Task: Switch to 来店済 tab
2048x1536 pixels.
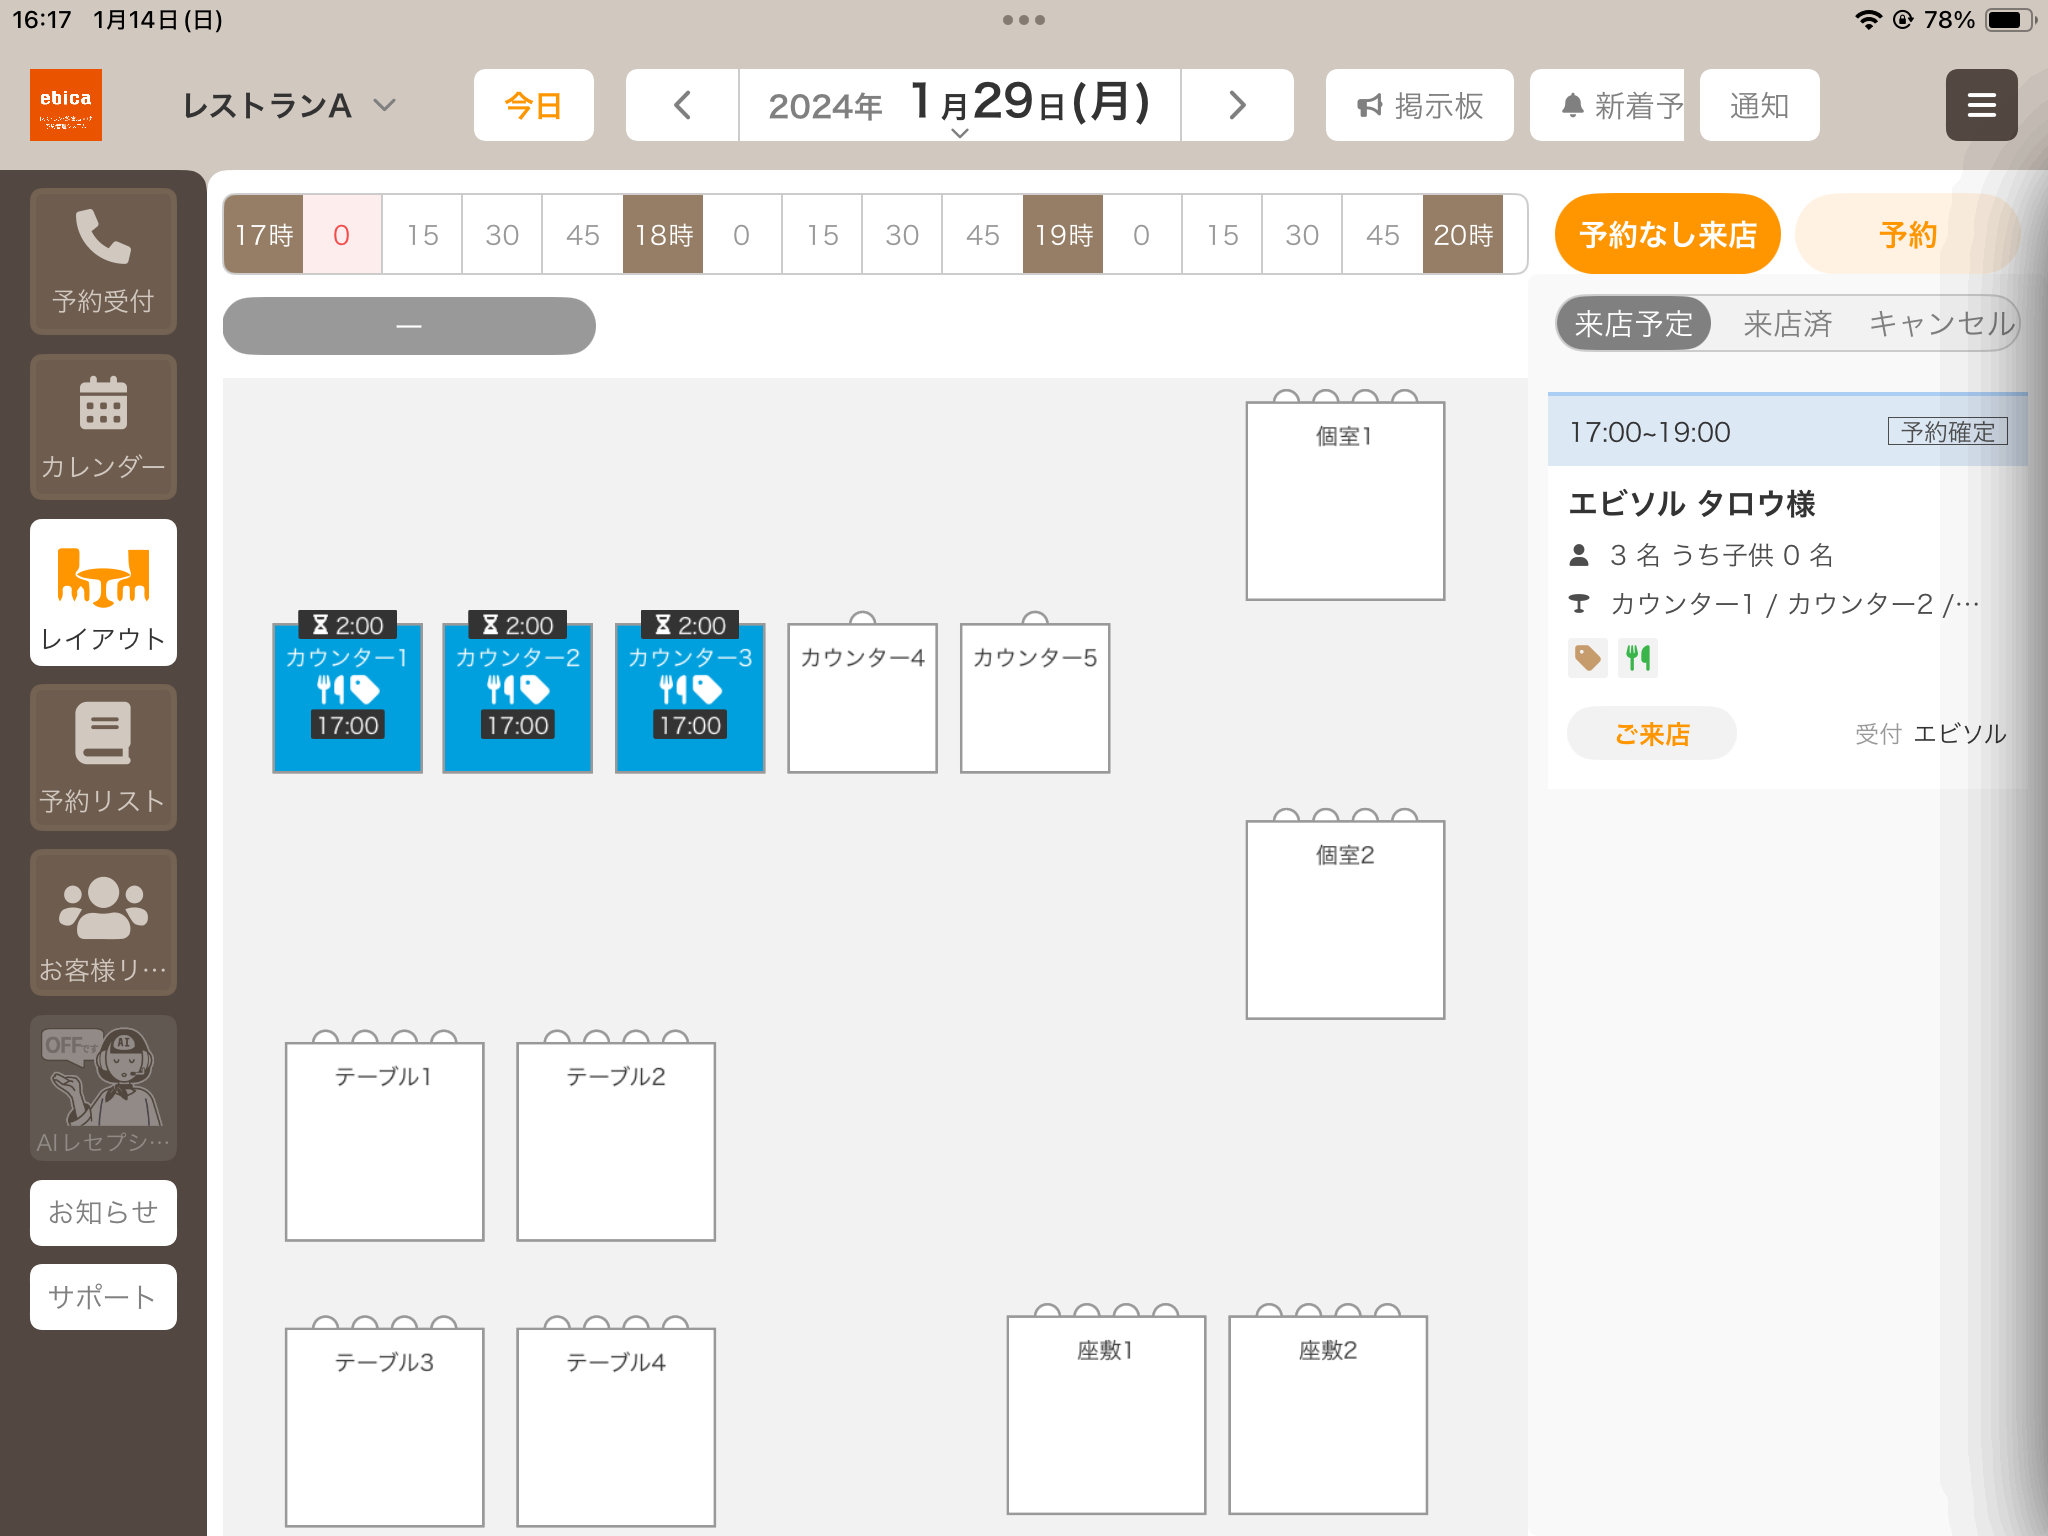Action: pos(1787,323)
